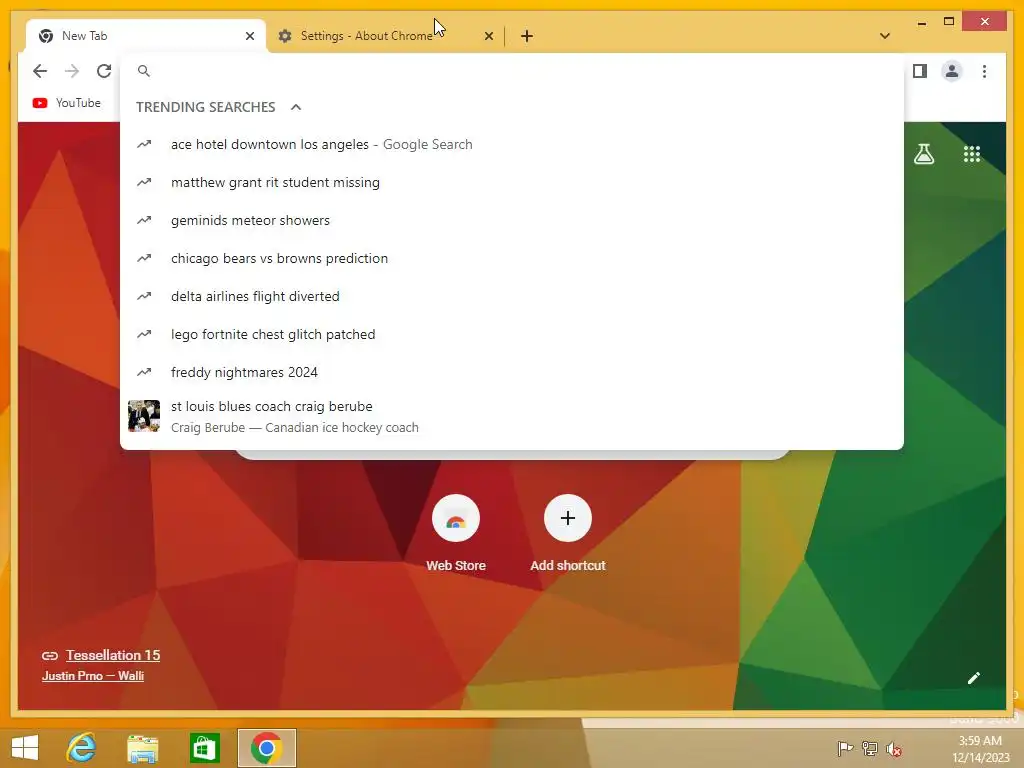Choose 'st louis blues coach craig berube'
Image resolution: width=1024 pixels, height=768 pixels.
(512, 416)
